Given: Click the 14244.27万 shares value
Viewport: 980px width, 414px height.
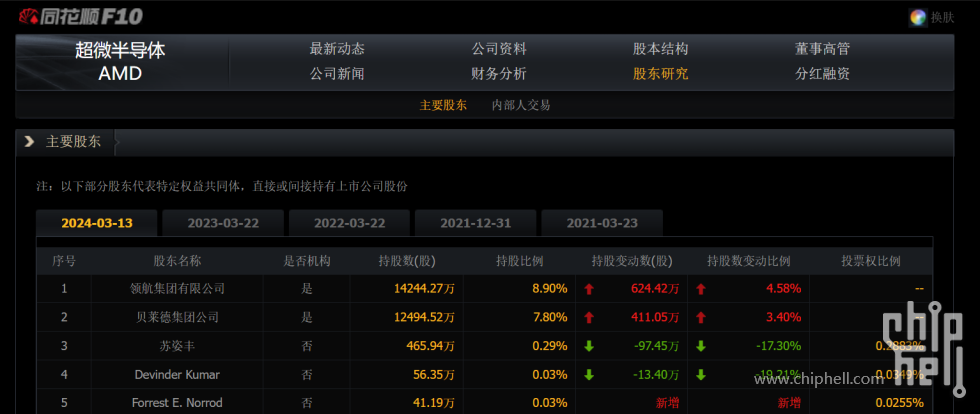Looking at the screenshot, I should [424, 289].
